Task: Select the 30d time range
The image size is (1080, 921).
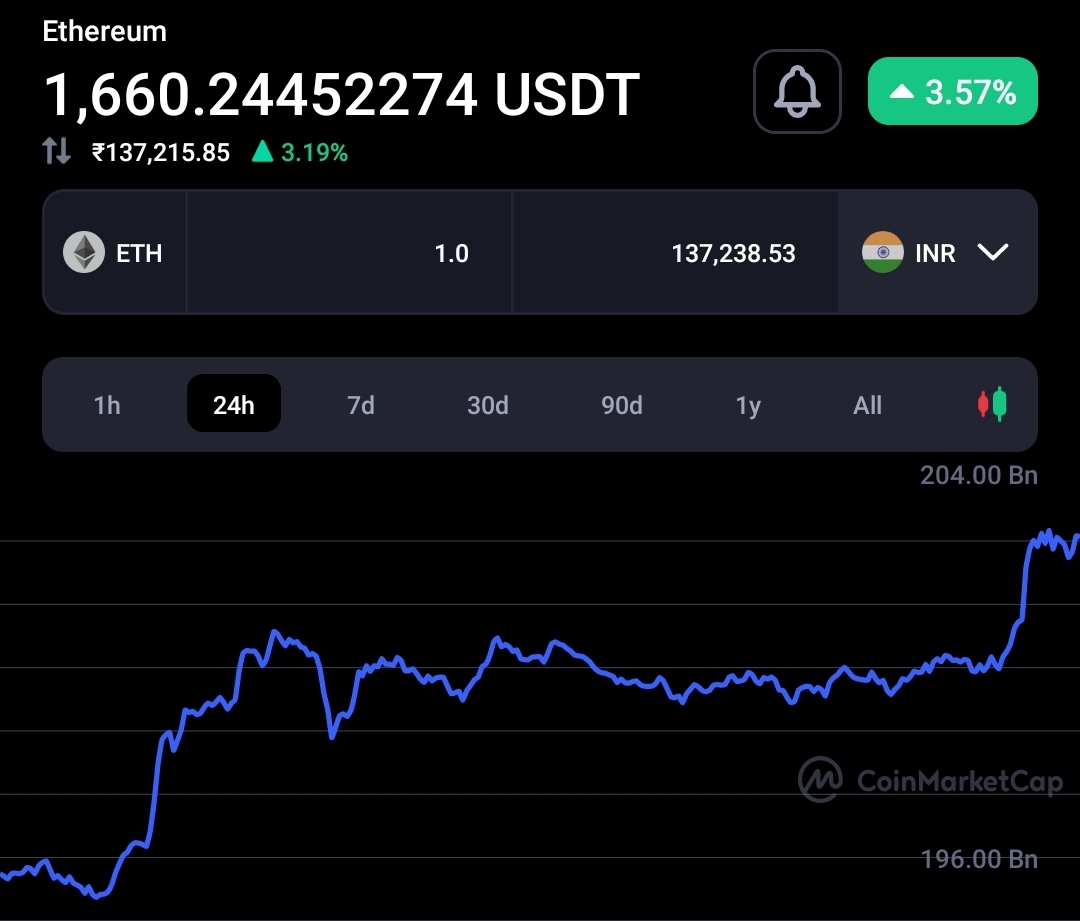Action: point(488,405)
